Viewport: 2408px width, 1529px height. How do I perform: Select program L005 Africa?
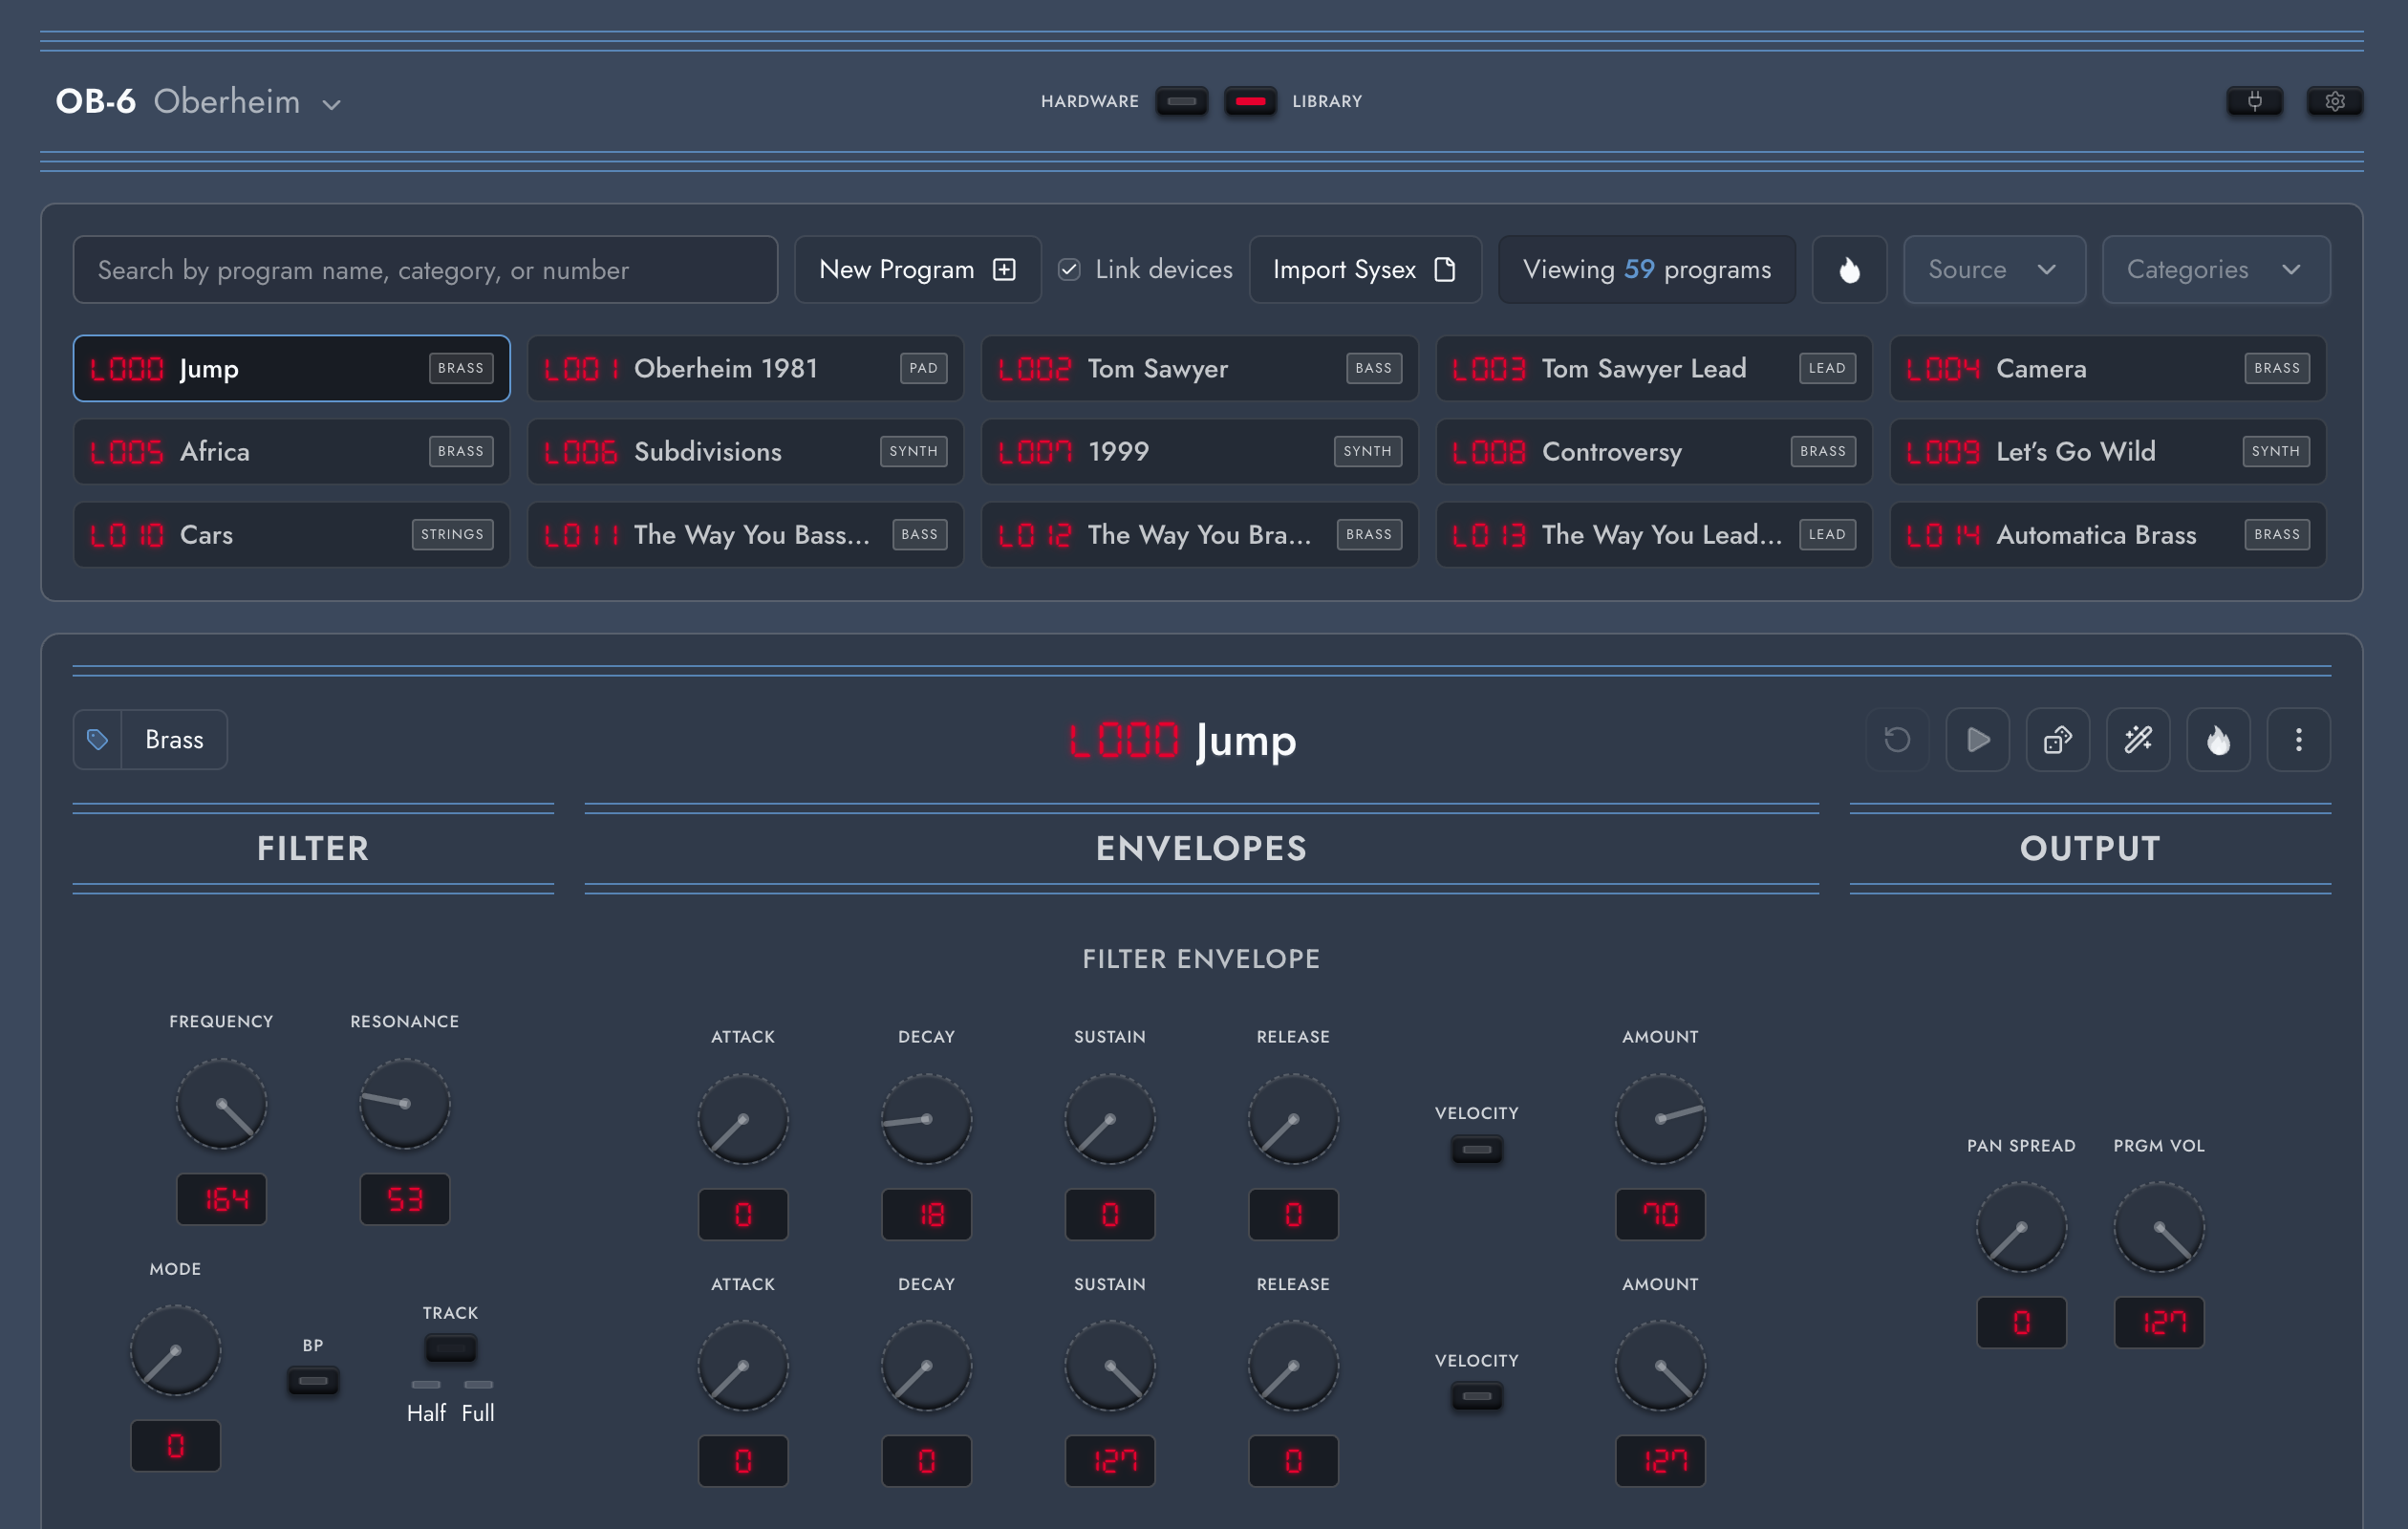tap(291, 451)
